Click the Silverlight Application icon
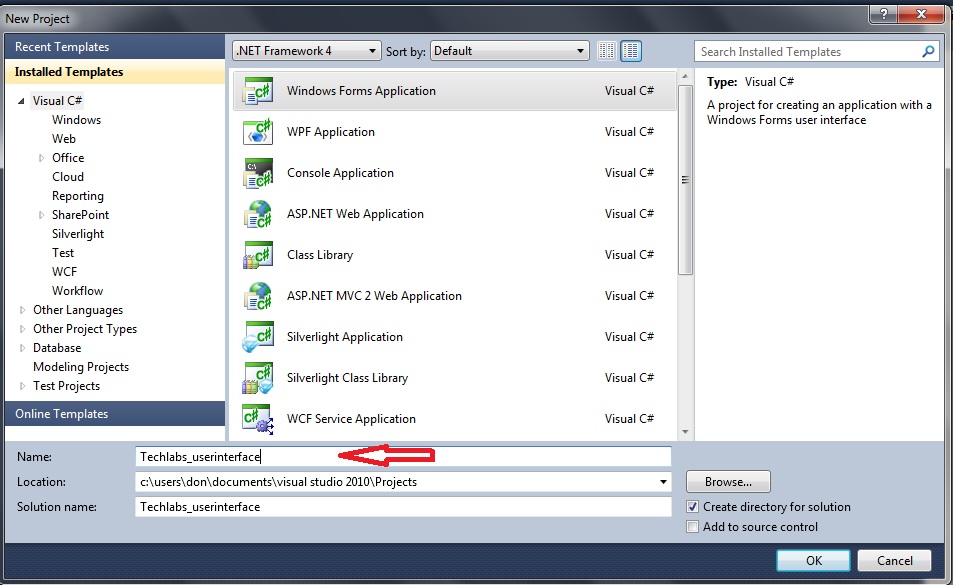The width and height of the screenshot is (953, 585). 258,337
